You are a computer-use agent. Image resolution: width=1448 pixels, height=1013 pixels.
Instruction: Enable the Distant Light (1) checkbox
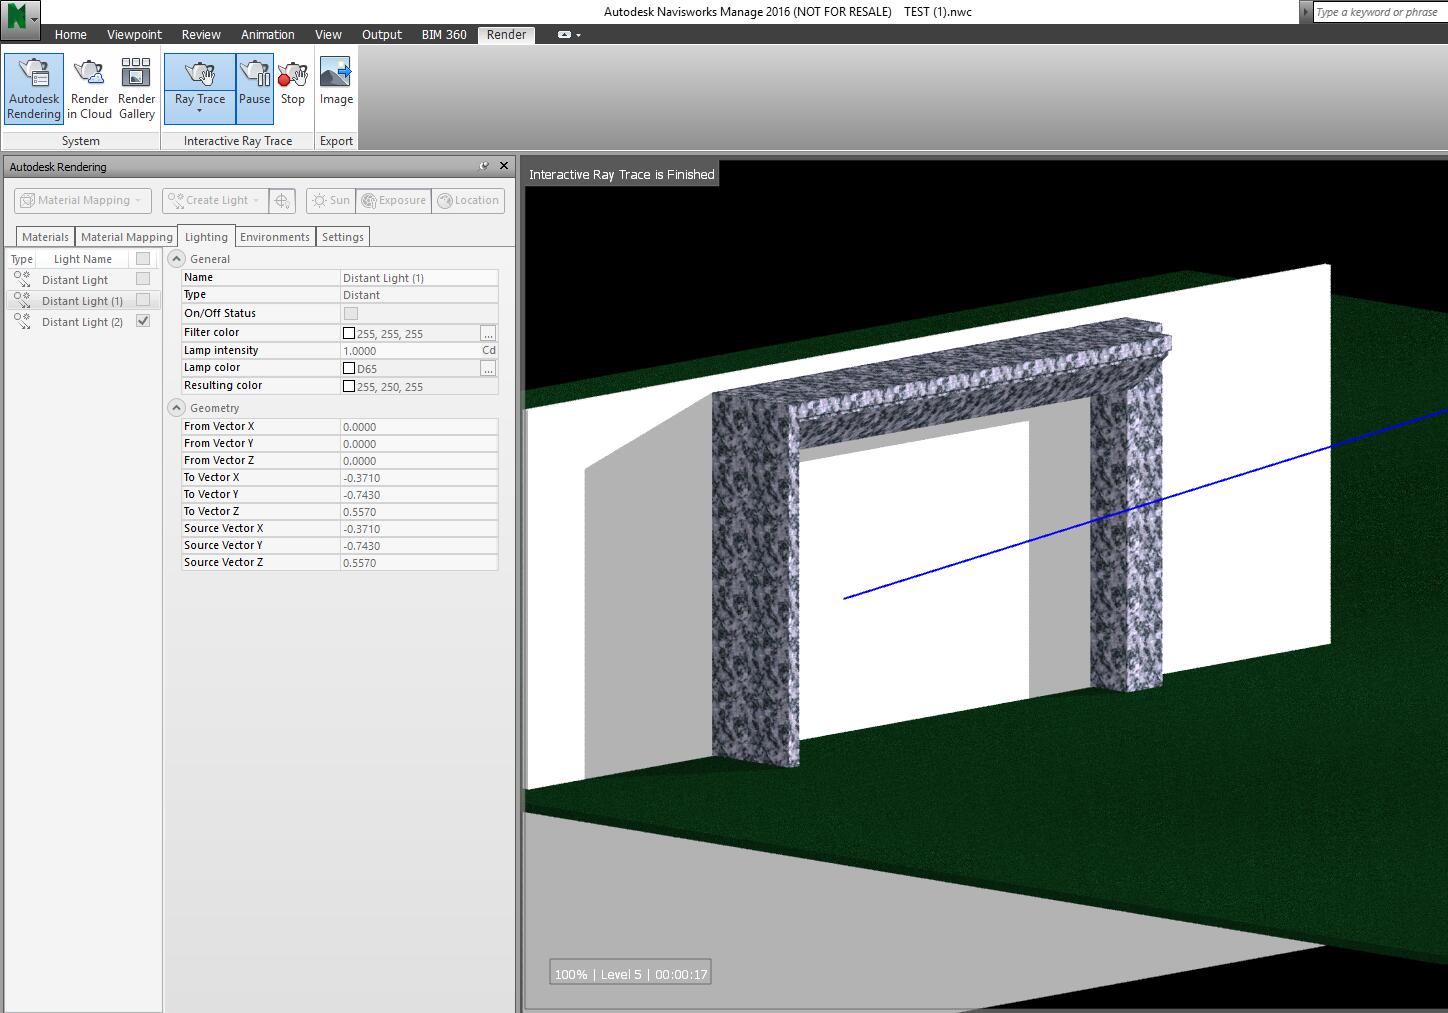(143, 300)
